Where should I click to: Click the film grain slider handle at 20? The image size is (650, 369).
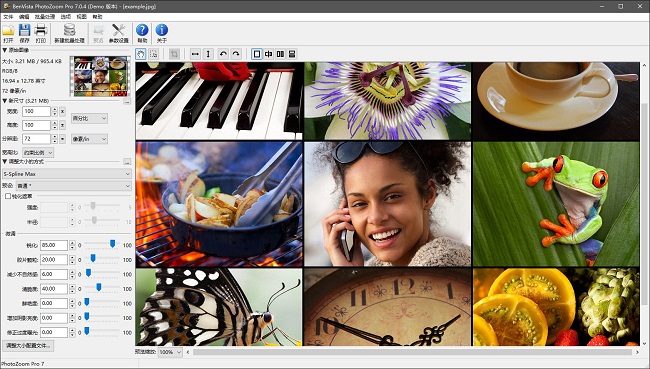coord(93,258)
